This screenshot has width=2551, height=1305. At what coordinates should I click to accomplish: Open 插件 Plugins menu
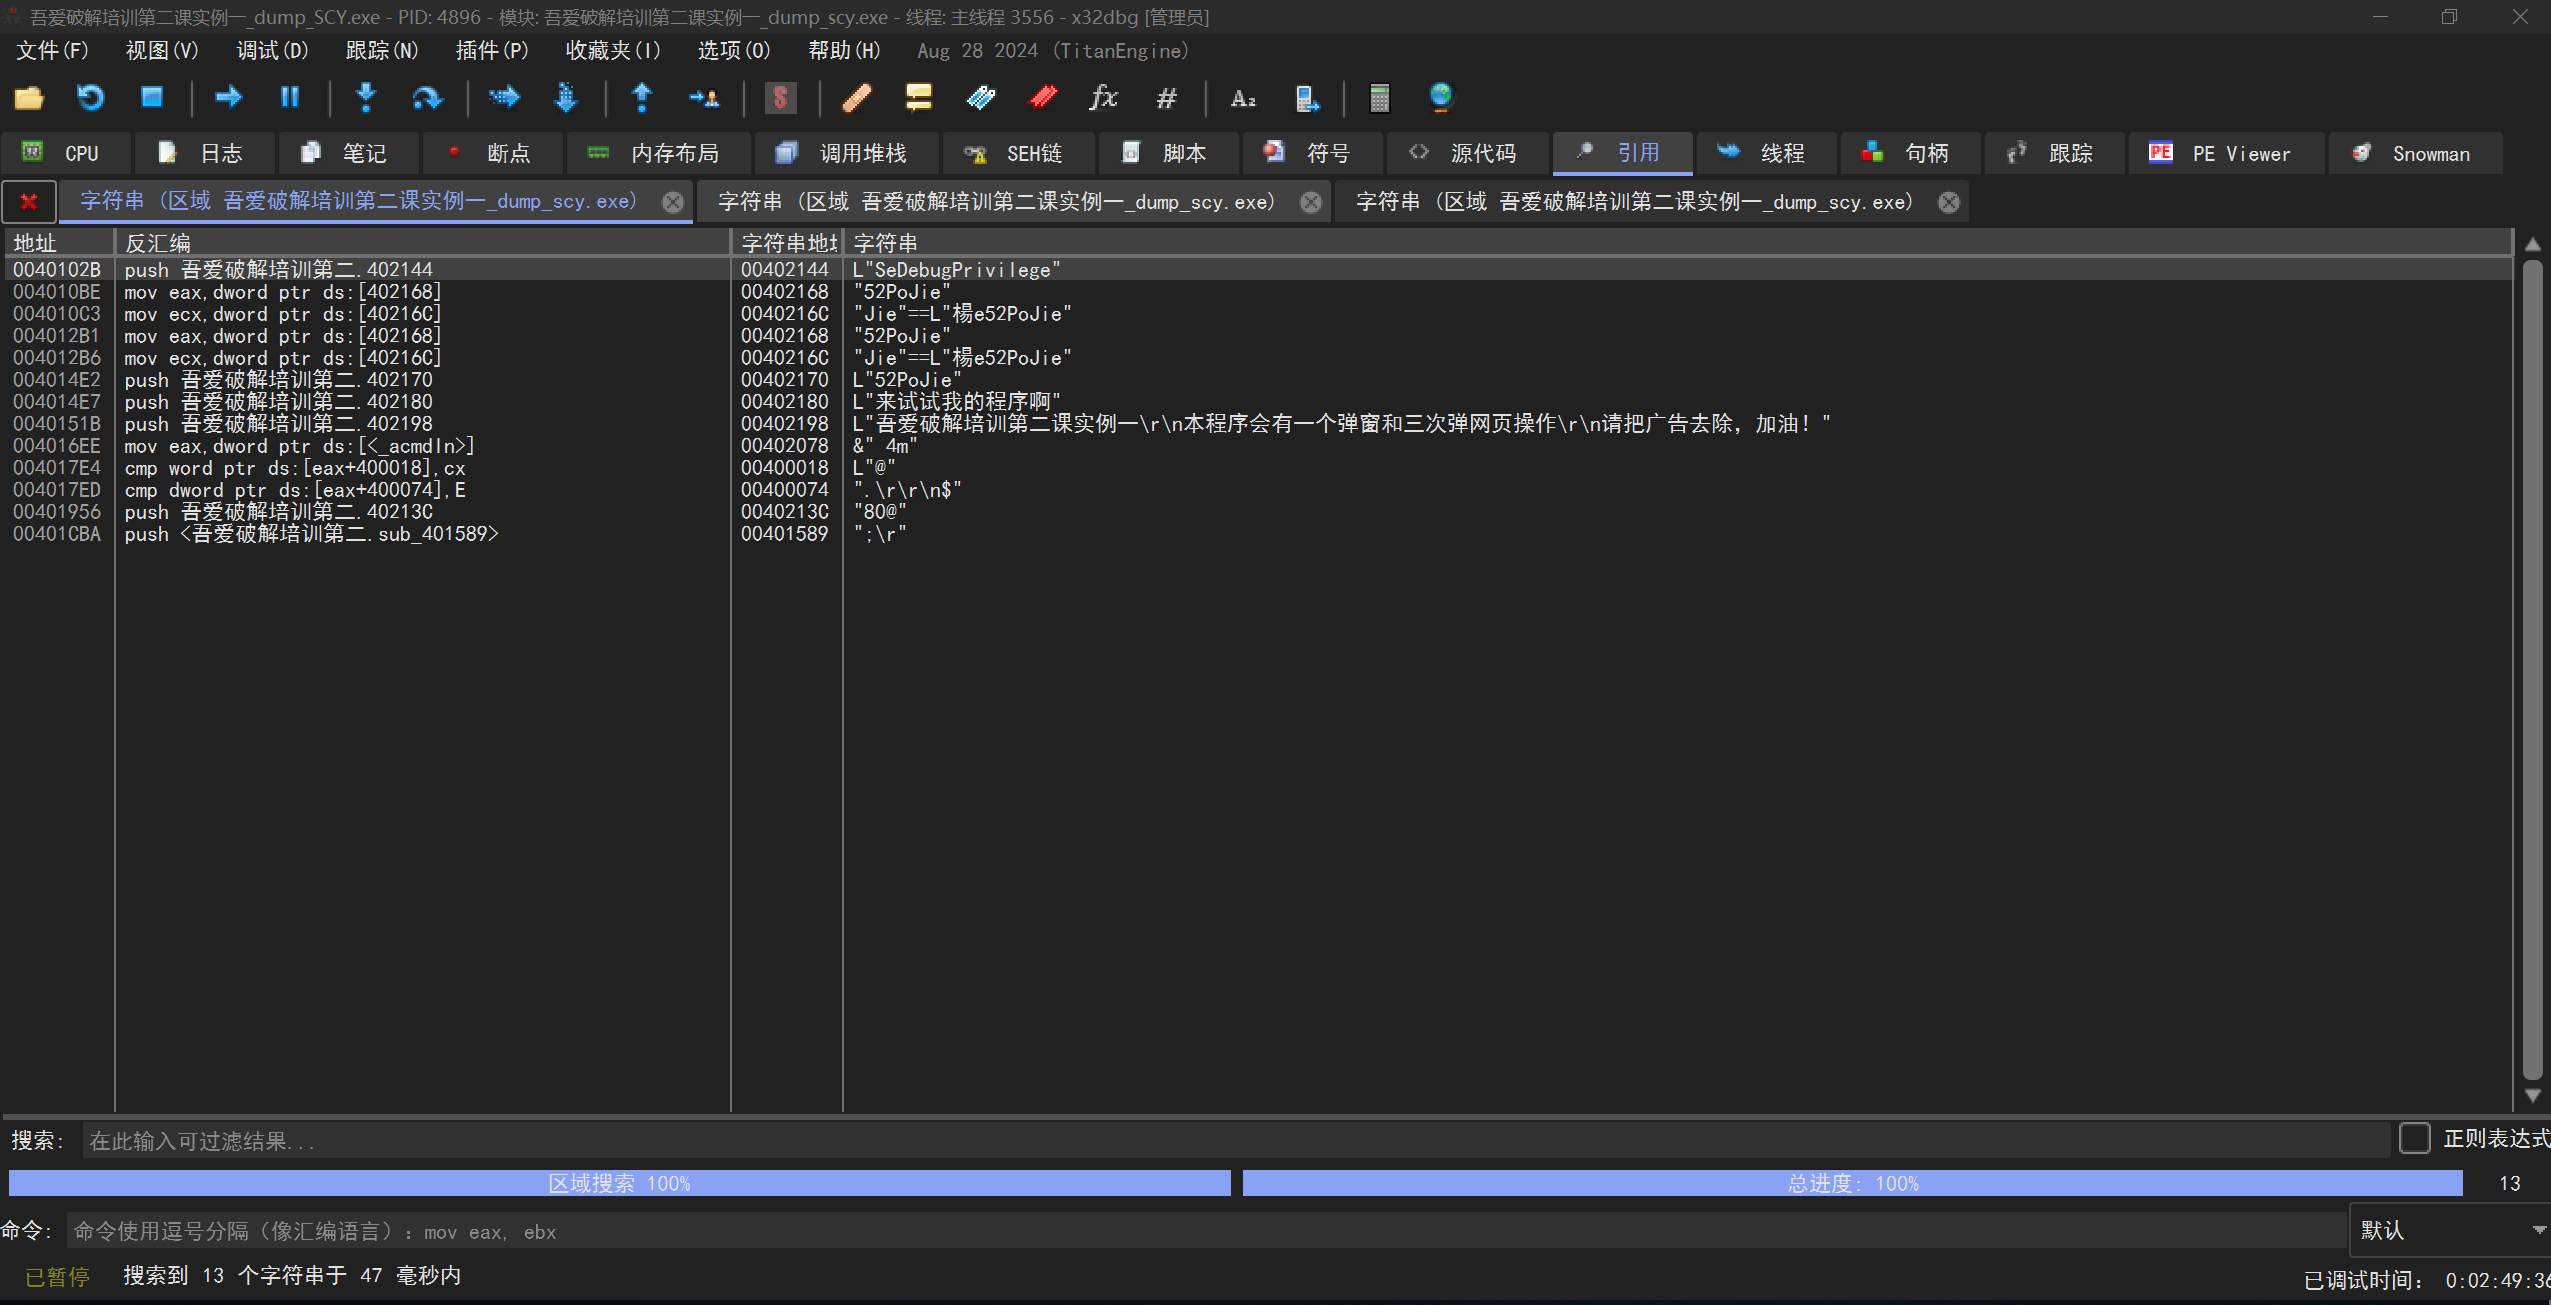489,52
